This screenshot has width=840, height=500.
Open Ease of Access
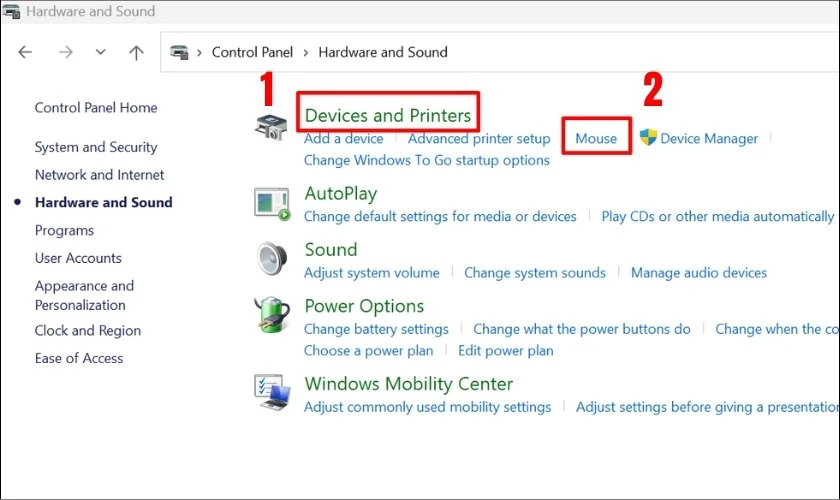(79, 358)
